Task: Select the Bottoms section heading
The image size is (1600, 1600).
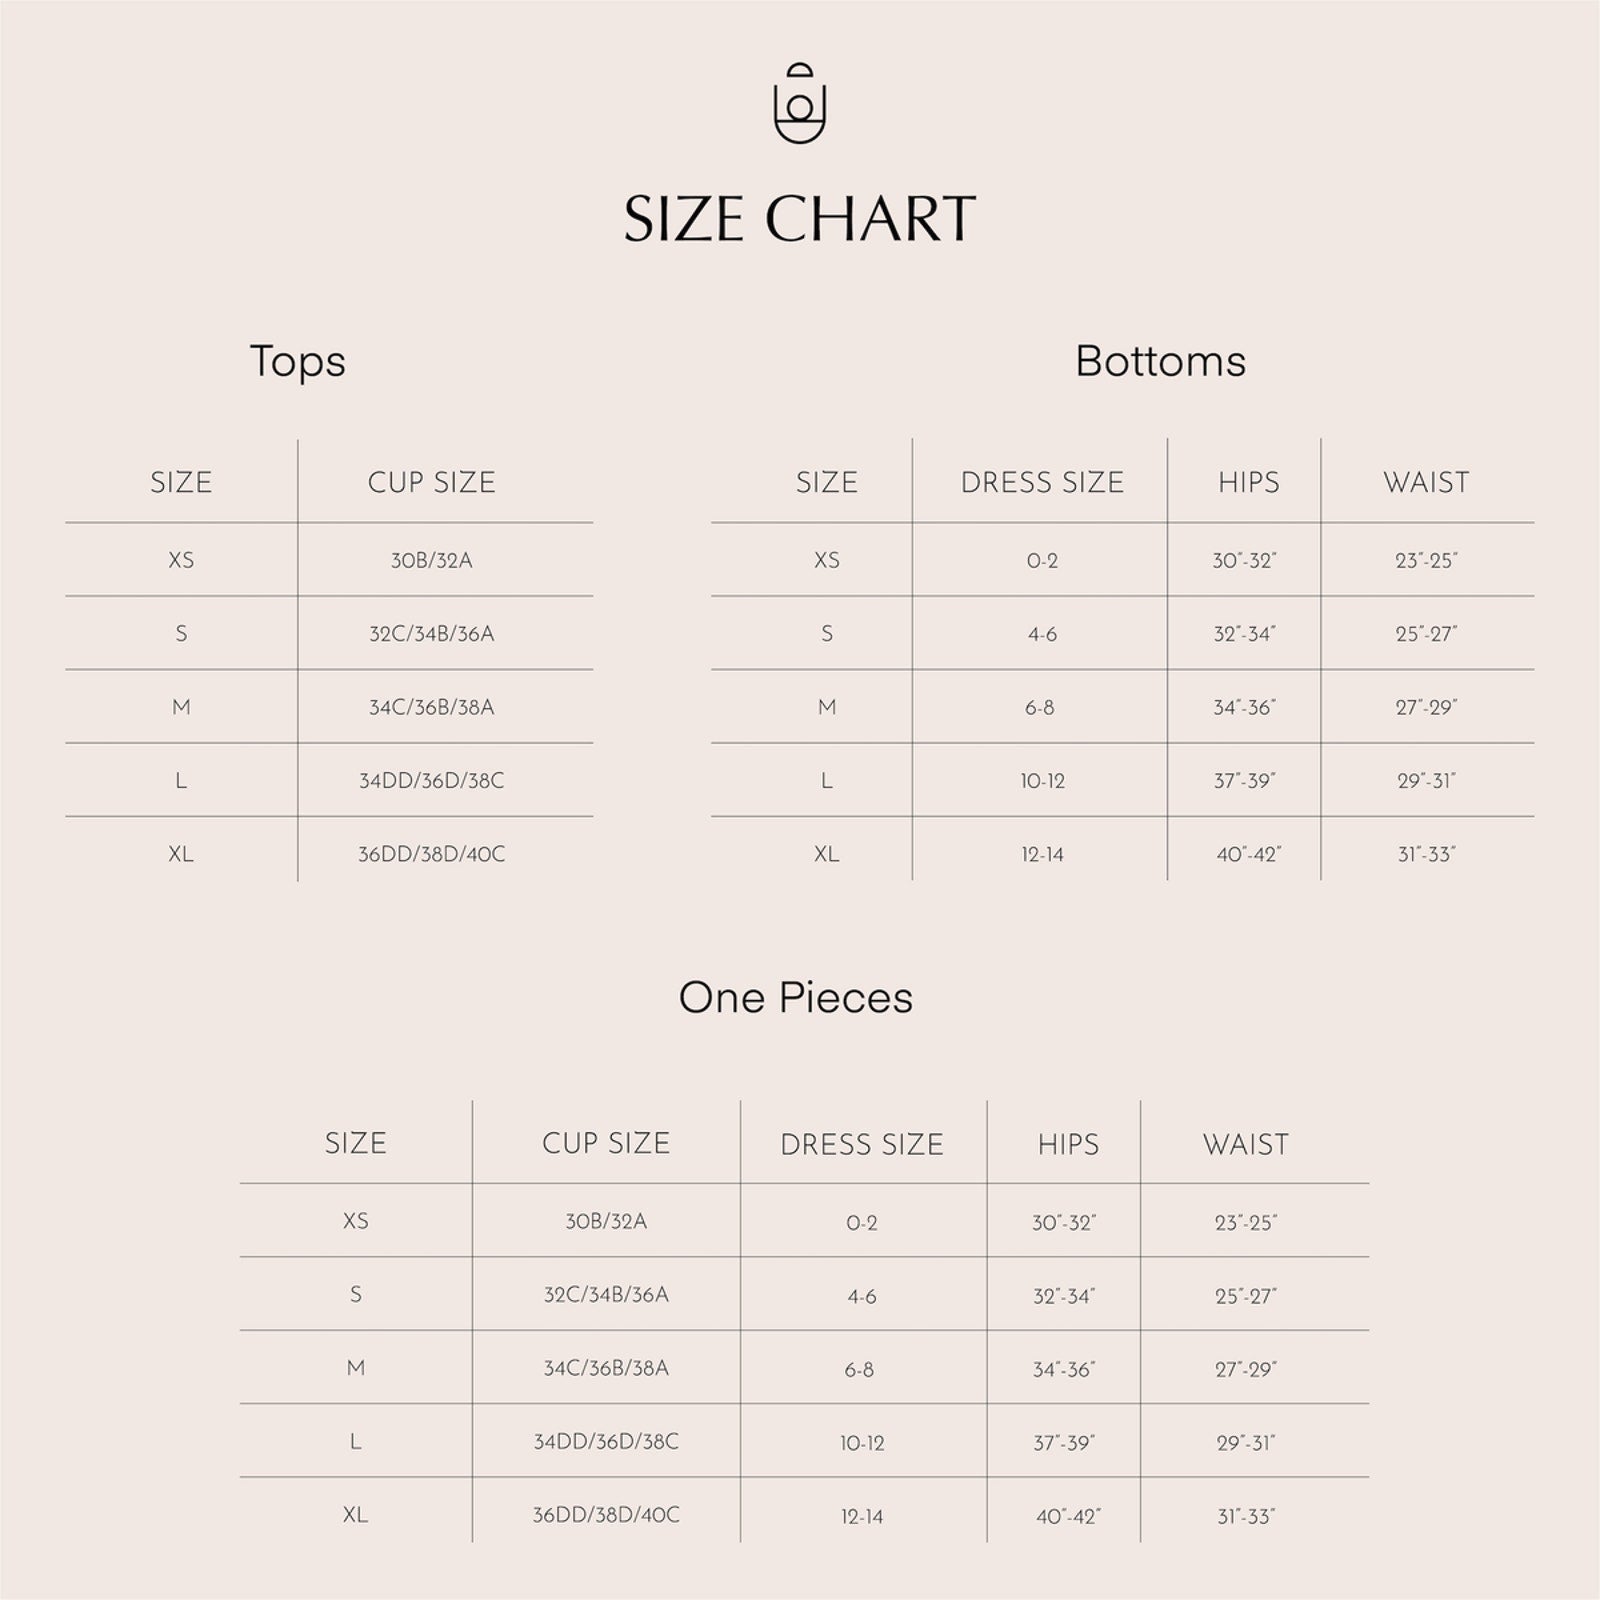Action: coord(1160,361)
